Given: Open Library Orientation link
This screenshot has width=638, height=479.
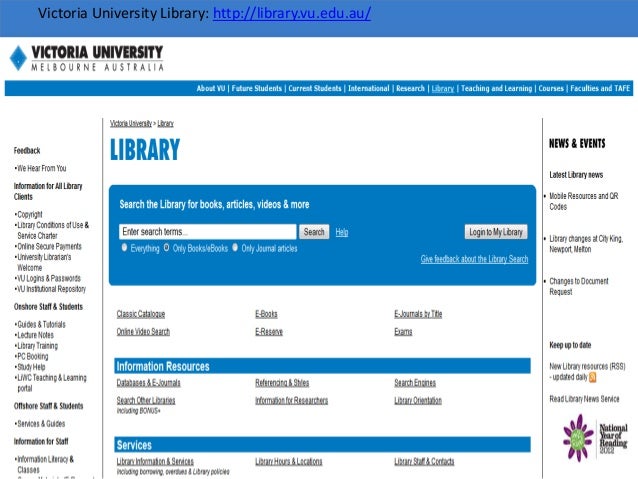Looking at the screenshot, I should point(418,400).
